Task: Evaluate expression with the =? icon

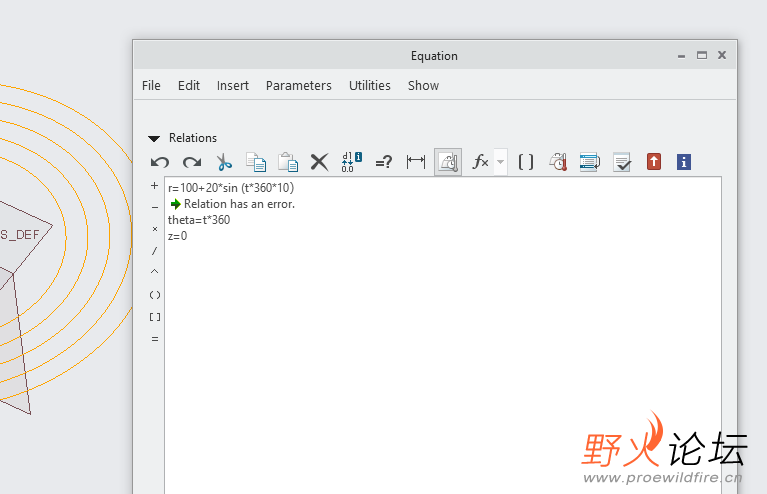Action: pos(384,162)
